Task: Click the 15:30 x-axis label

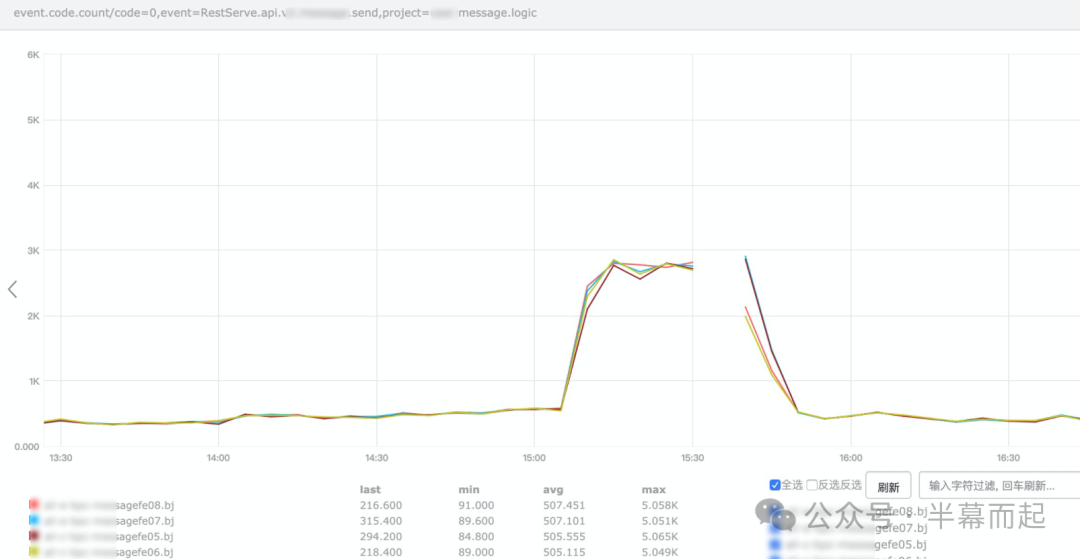Action: tap(693, 458)
